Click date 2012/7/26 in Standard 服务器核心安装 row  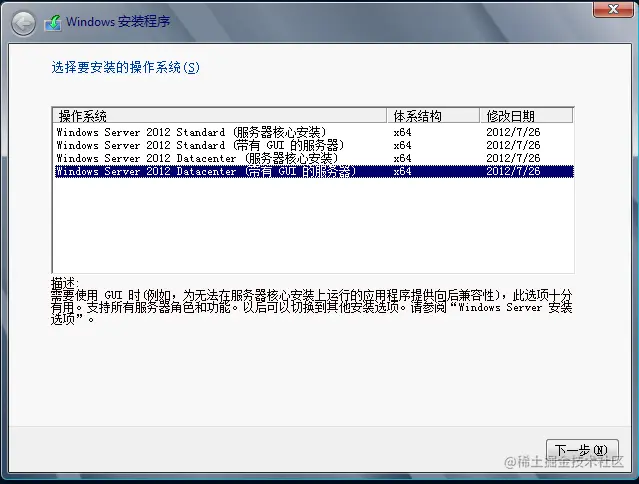(513, 132)
